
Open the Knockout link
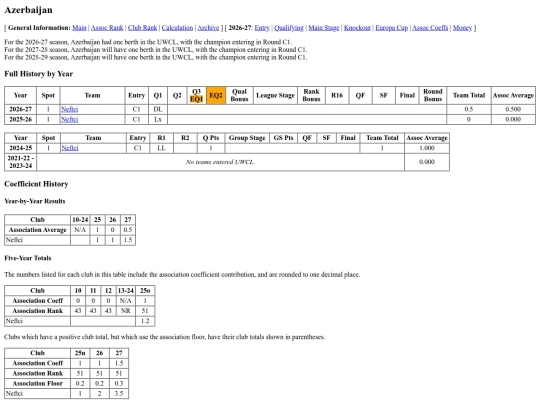click(357, 28)
